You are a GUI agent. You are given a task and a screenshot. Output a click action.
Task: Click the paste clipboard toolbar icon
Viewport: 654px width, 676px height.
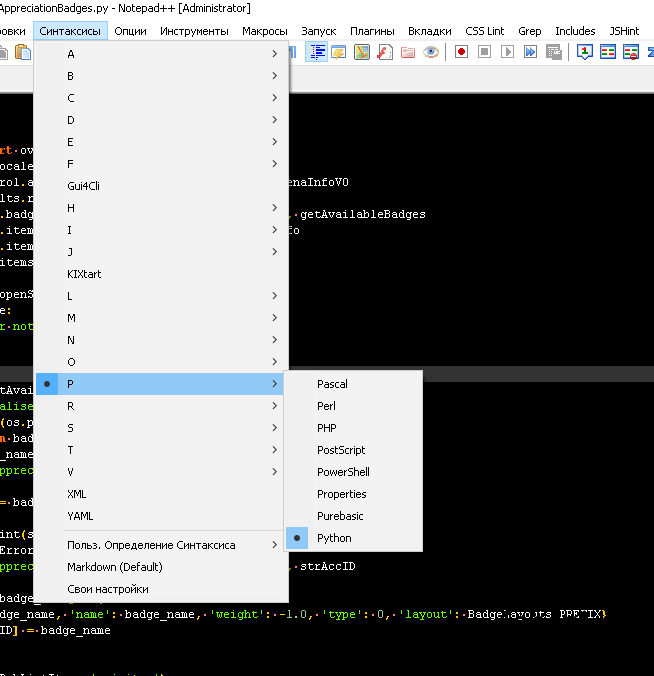tap(23, 52)
